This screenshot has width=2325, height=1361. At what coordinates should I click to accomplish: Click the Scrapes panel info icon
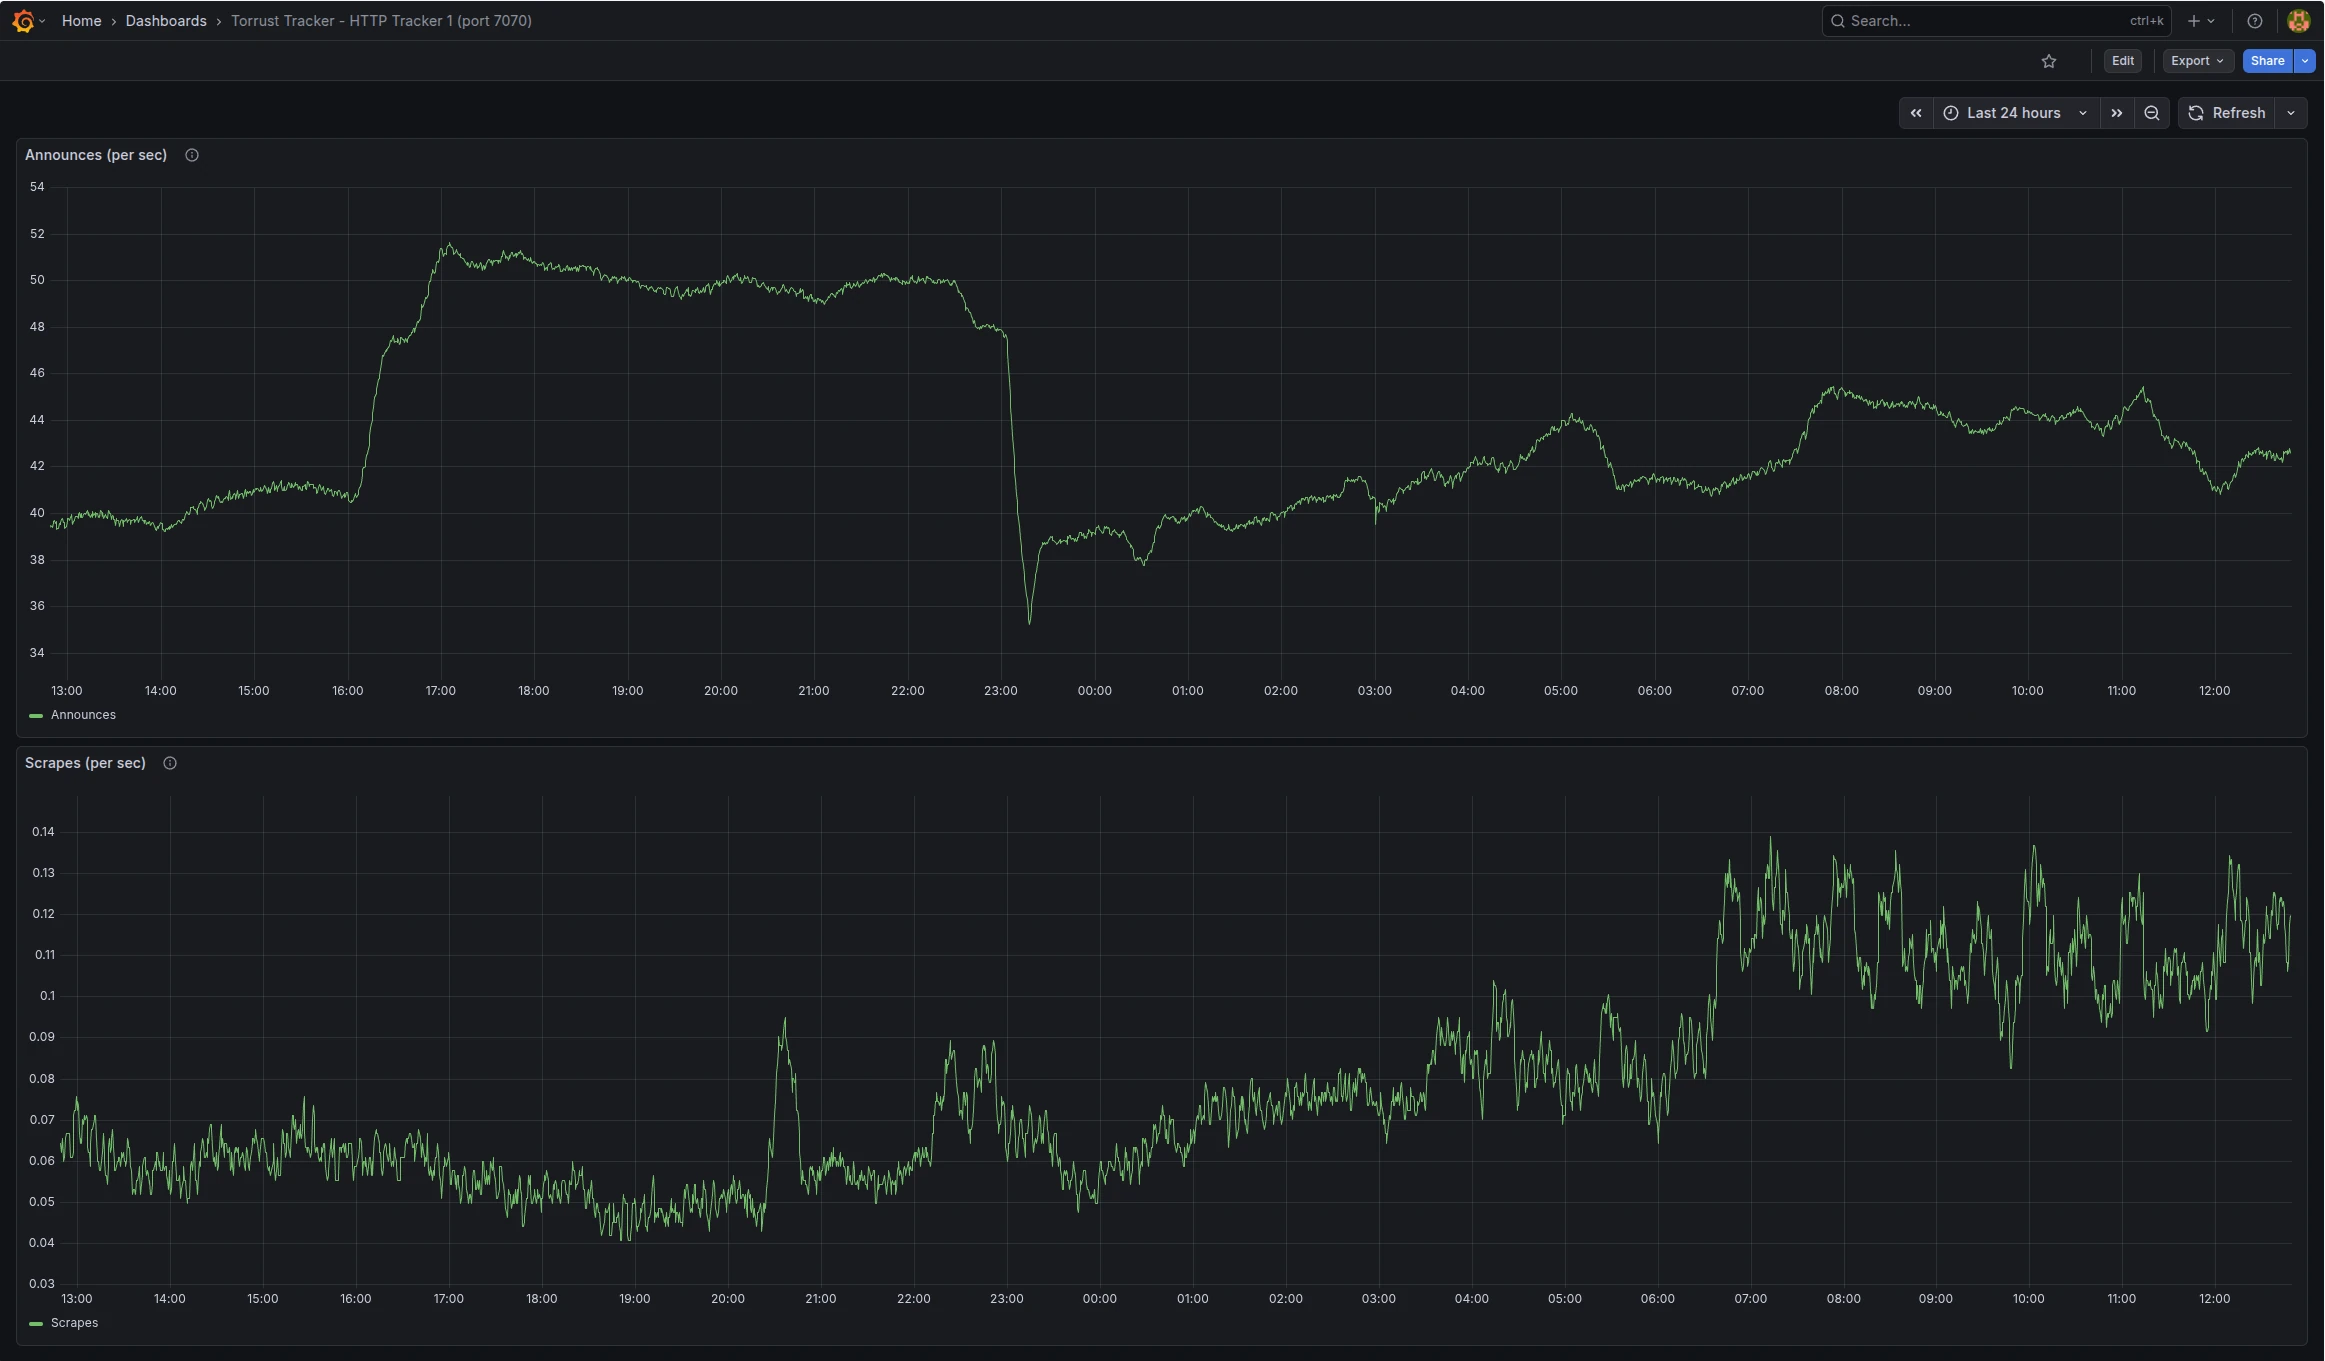(169, 763)
